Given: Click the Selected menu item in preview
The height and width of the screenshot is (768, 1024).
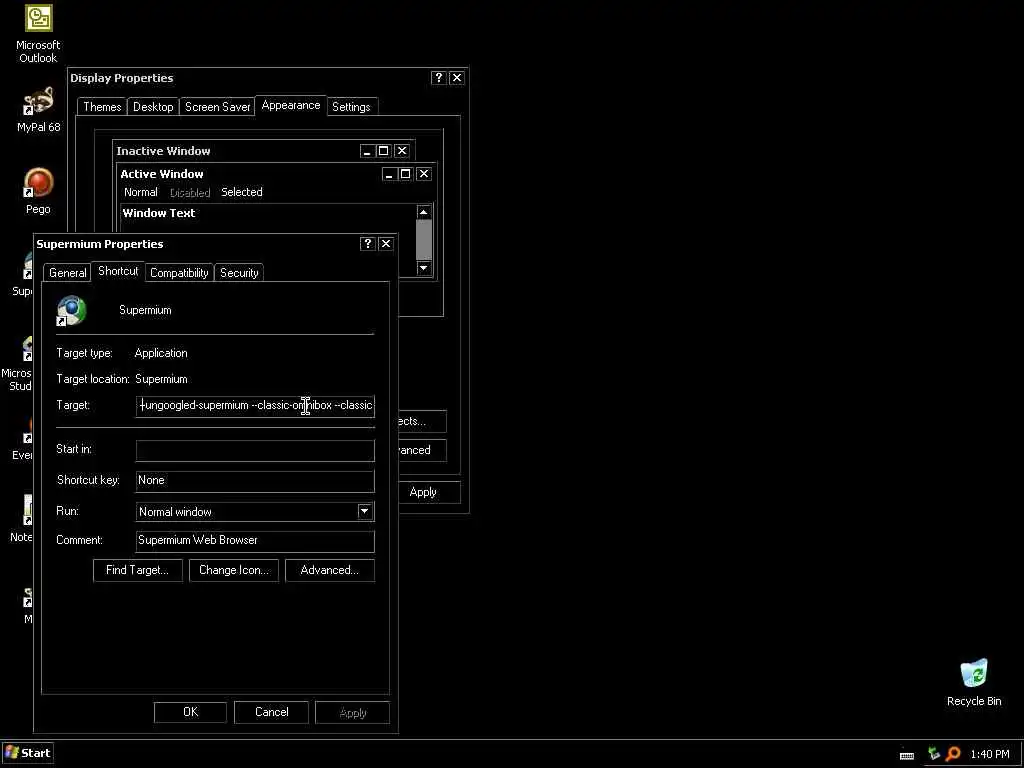Looking at the screenshot, I should (x=242, y=192).
